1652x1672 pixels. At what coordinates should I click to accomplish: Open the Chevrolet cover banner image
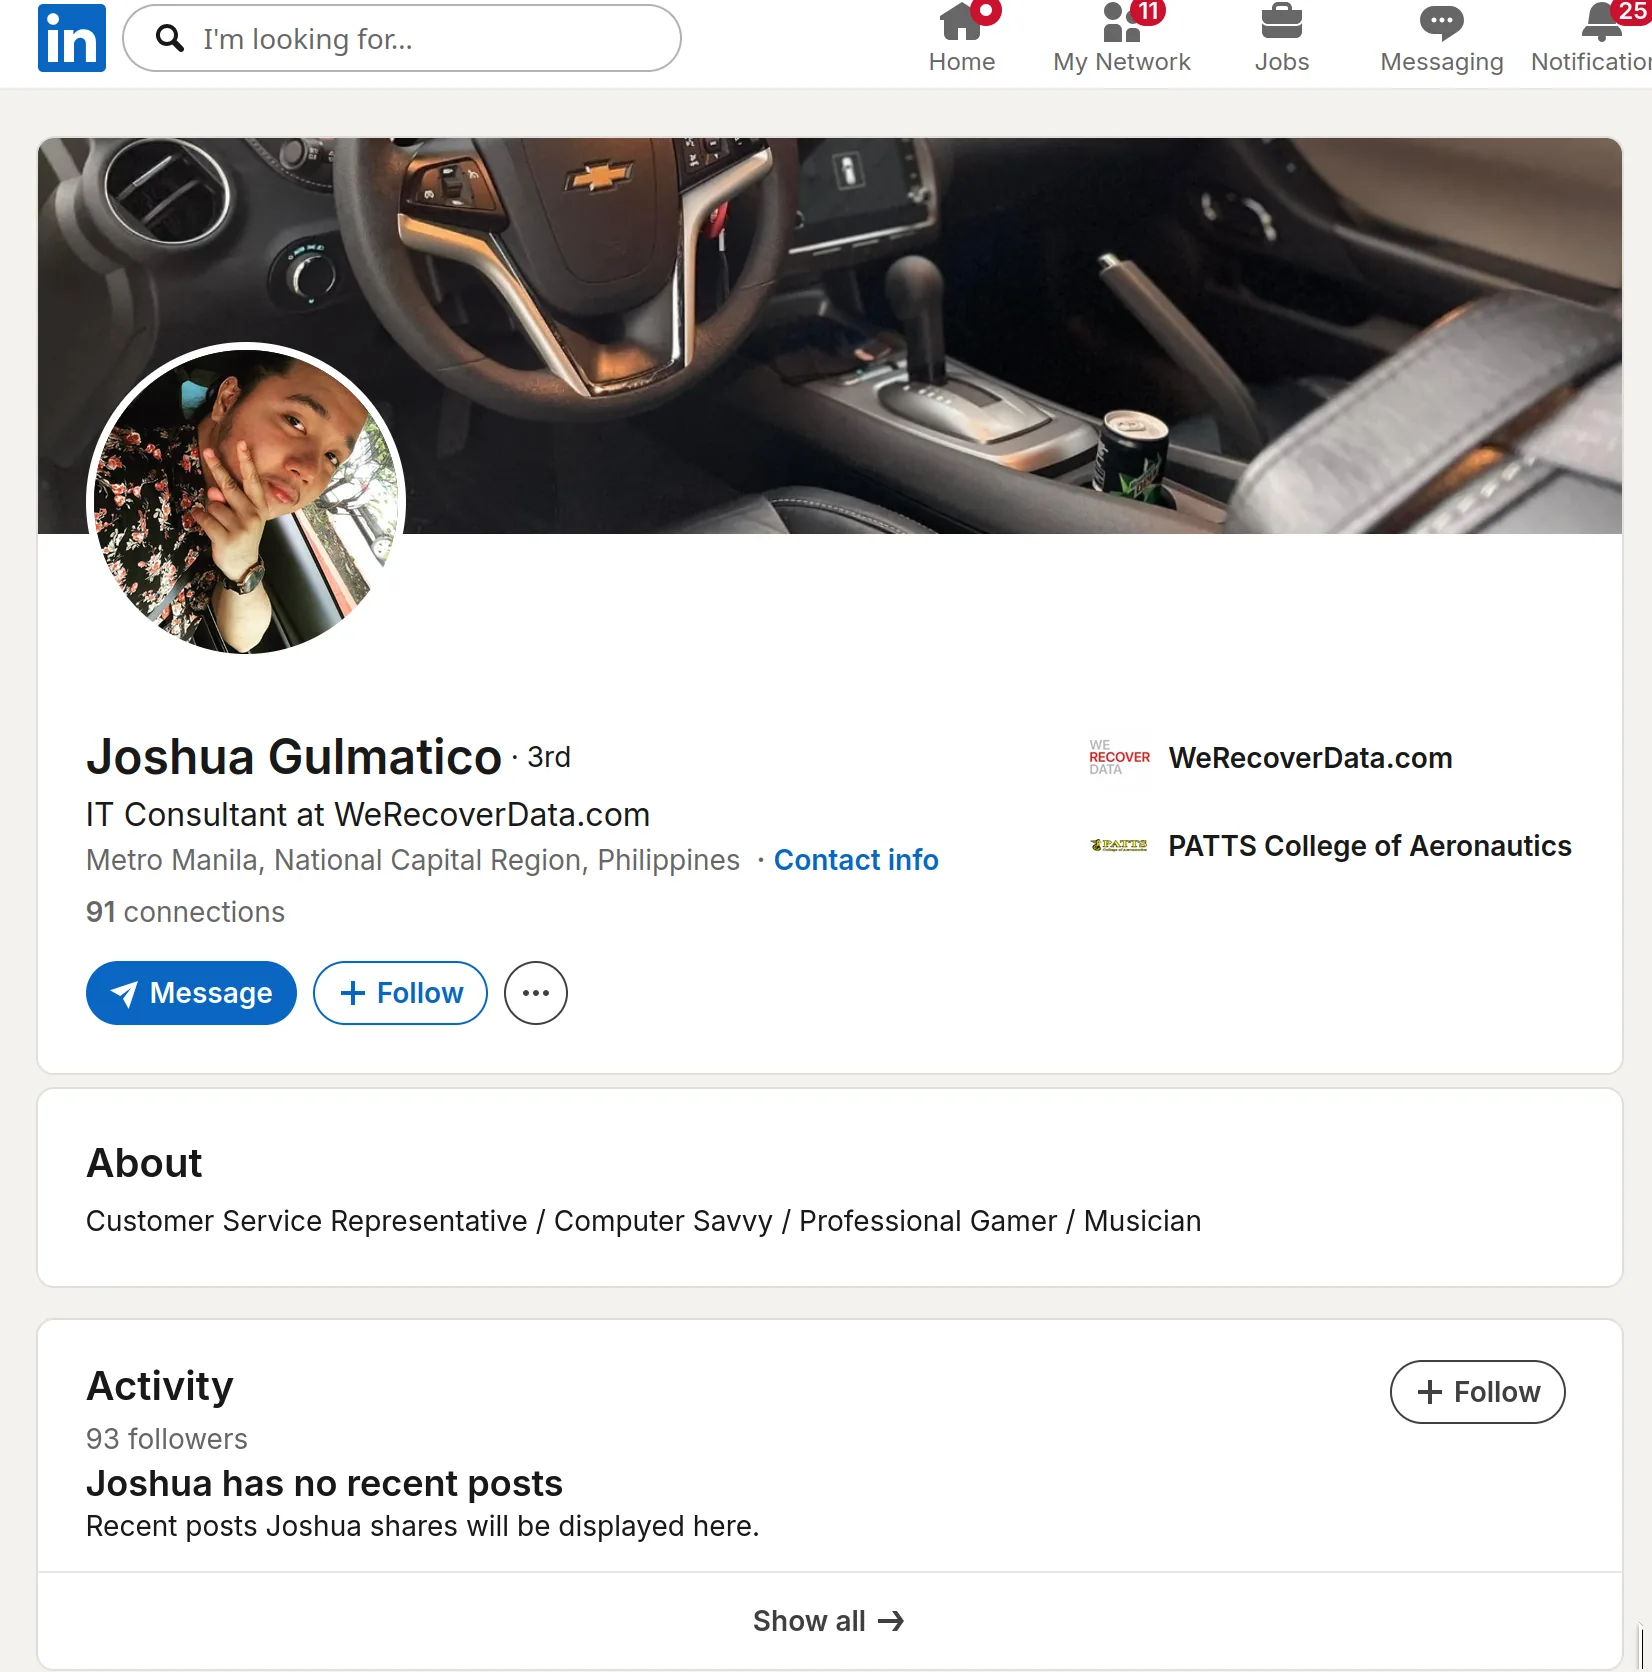click(x=830, y=335)
